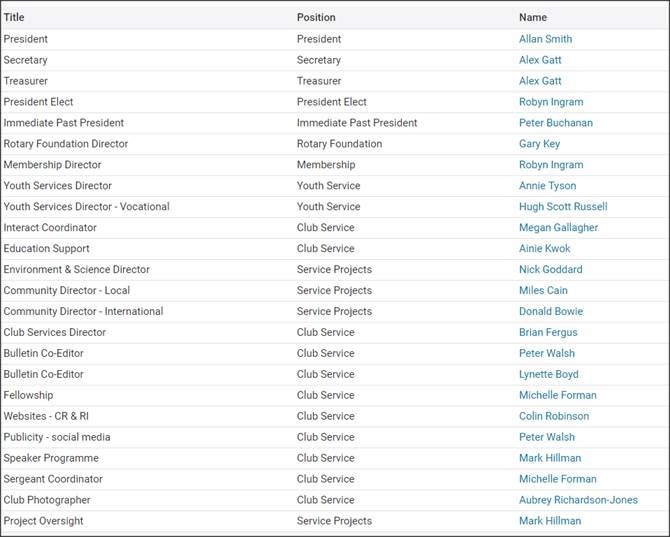Open Alex Gatt link in Treasurer row
The height and width of the screenshot is (537, 670).
point(540,81)
